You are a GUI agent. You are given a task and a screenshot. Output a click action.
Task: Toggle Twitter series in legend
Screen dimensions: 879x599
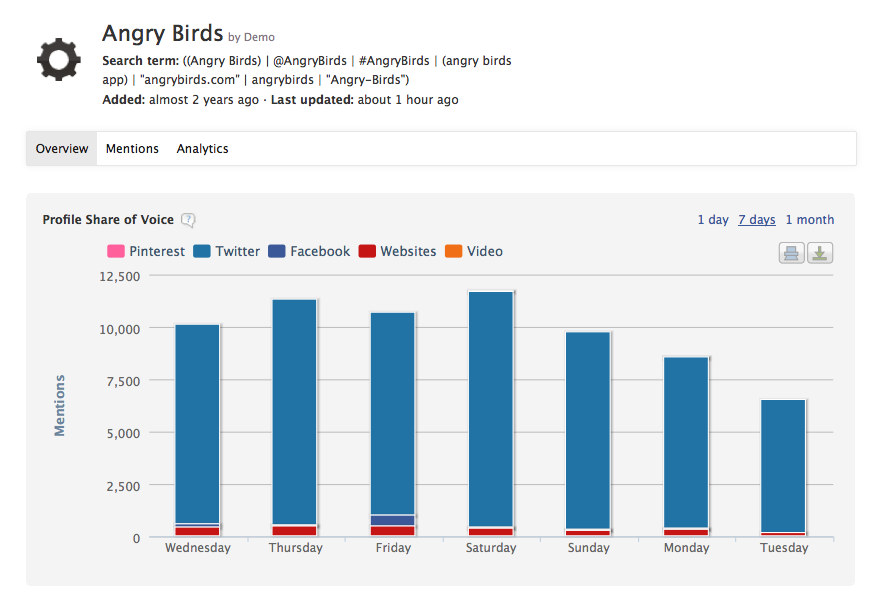227,252
